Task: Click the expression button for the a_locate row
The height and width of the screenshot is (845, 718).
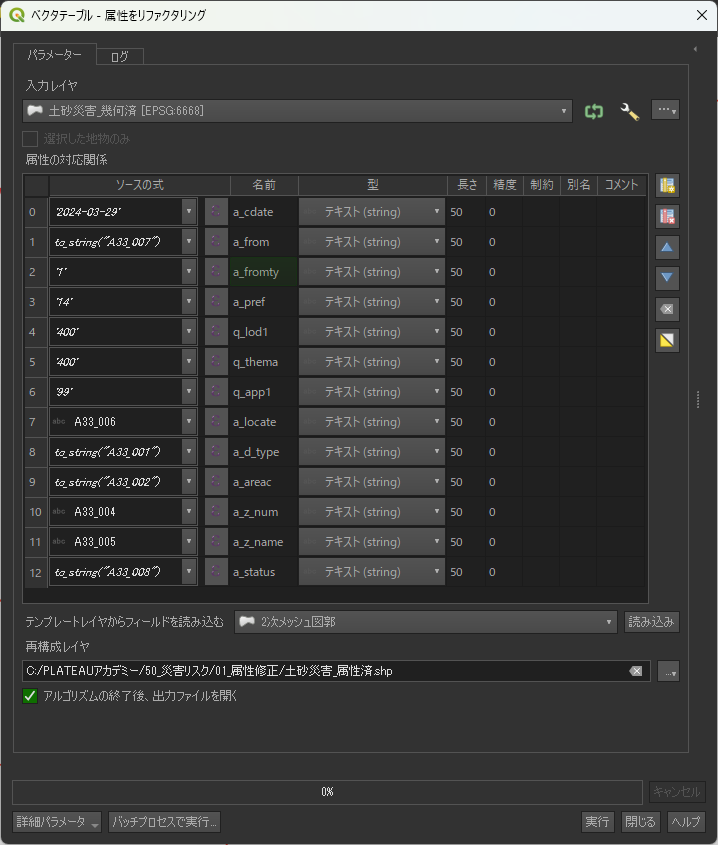Action: point(216,422)
